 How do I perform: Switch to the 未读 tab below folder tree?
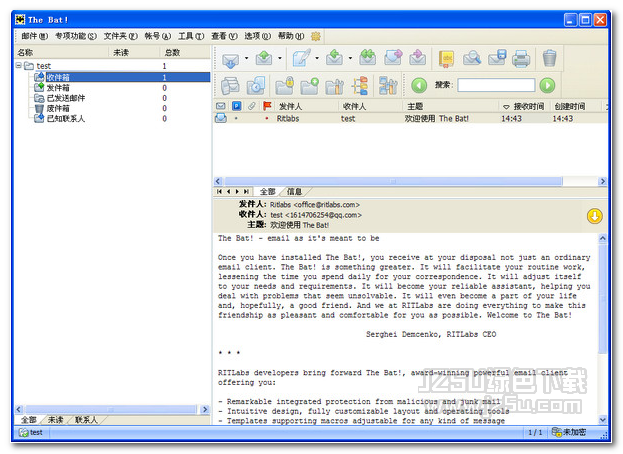[x=56, y=420]
